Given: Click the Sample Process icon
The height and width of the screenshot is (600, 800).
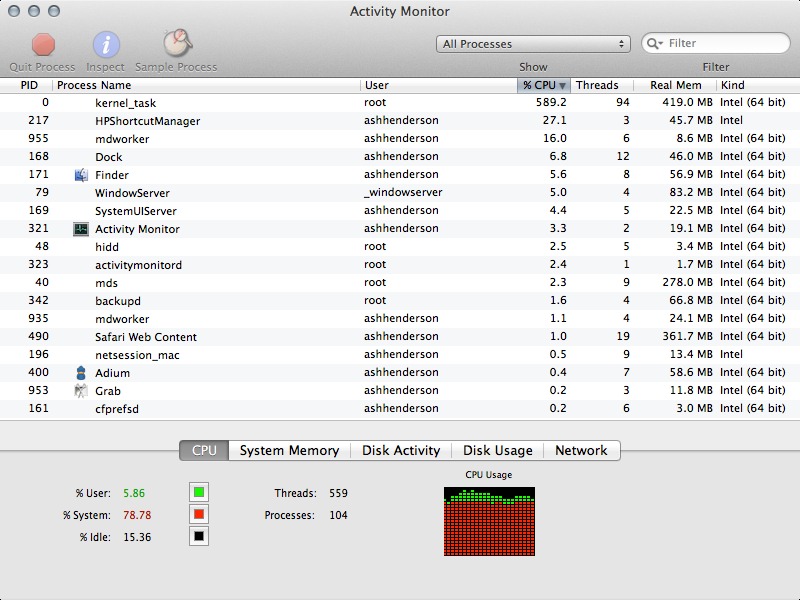Looking at the screenshot, I should [x=177, y=43].
